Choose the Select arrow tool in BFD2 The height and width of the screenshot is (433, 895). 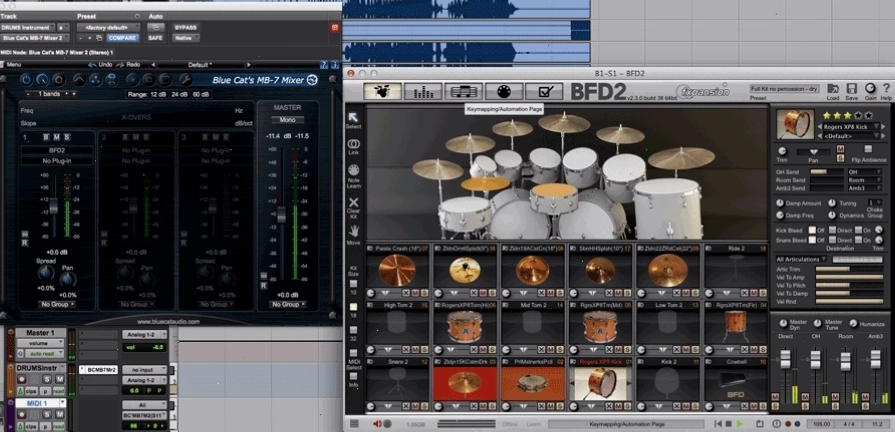click(x=353, y=120)
